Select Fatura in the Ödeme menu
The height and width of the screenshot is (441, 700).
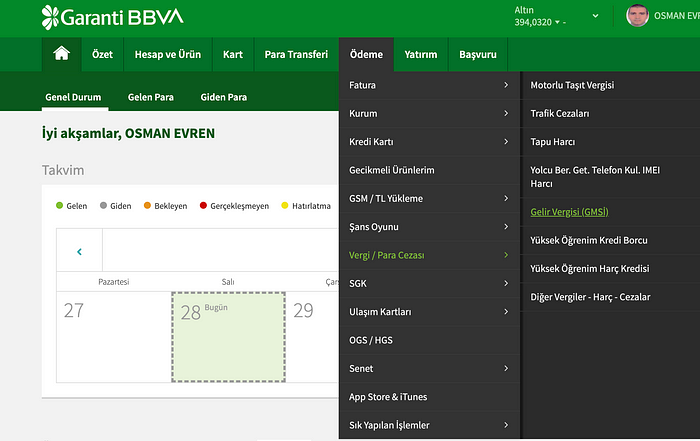[429, 85]
